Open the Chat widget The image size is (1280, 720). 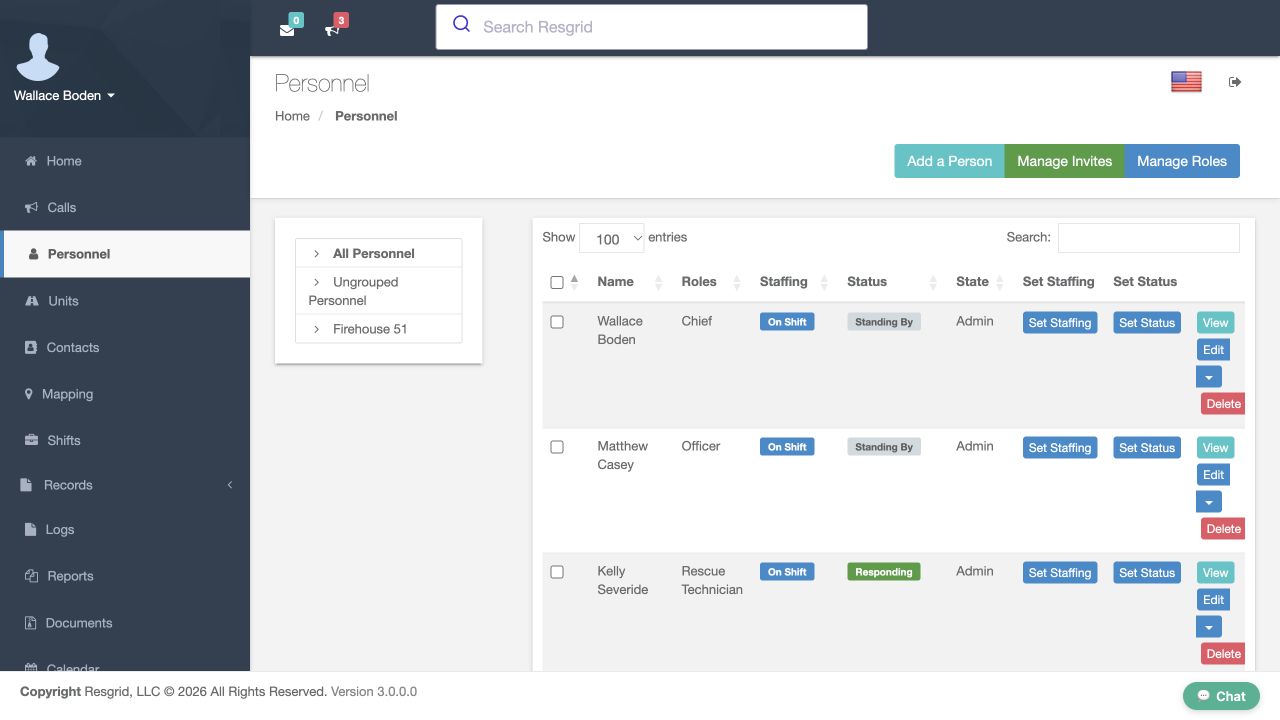click(x=1221, y=696)
